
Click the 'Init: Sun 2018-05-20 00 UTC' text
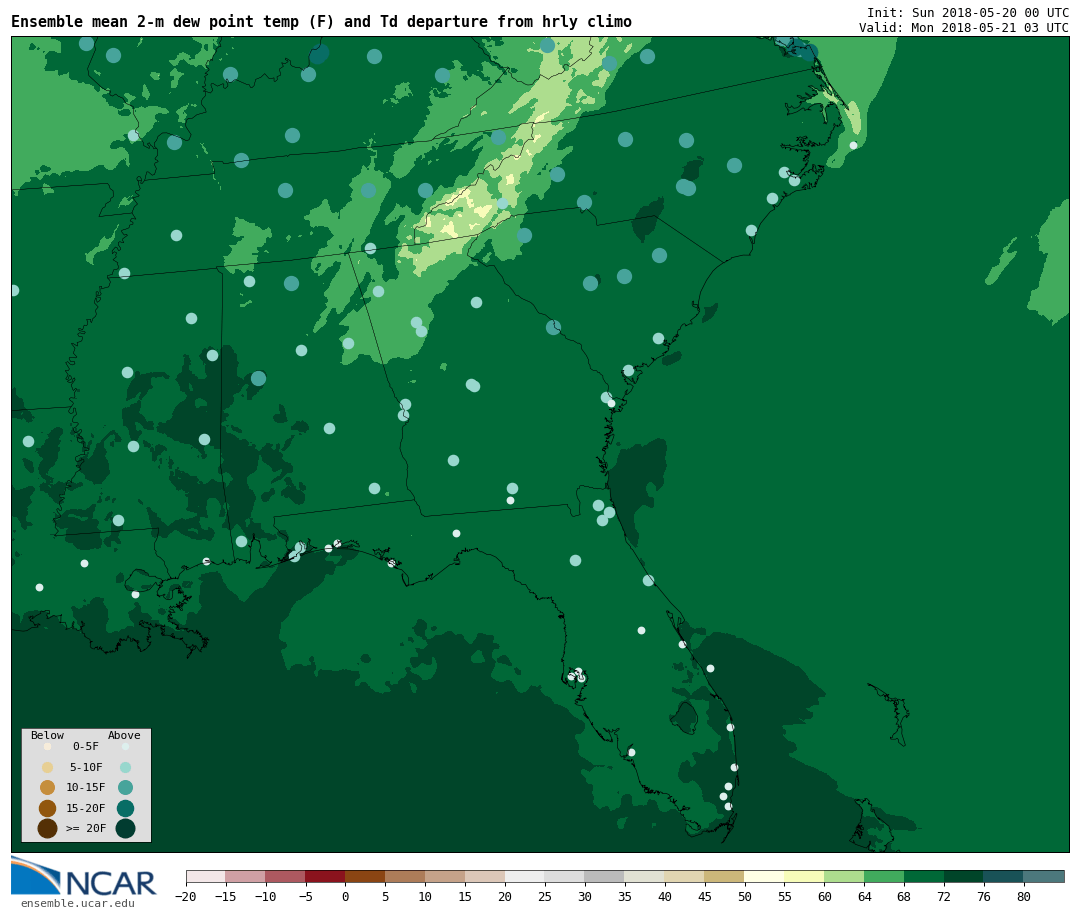[x=968, y=12]
